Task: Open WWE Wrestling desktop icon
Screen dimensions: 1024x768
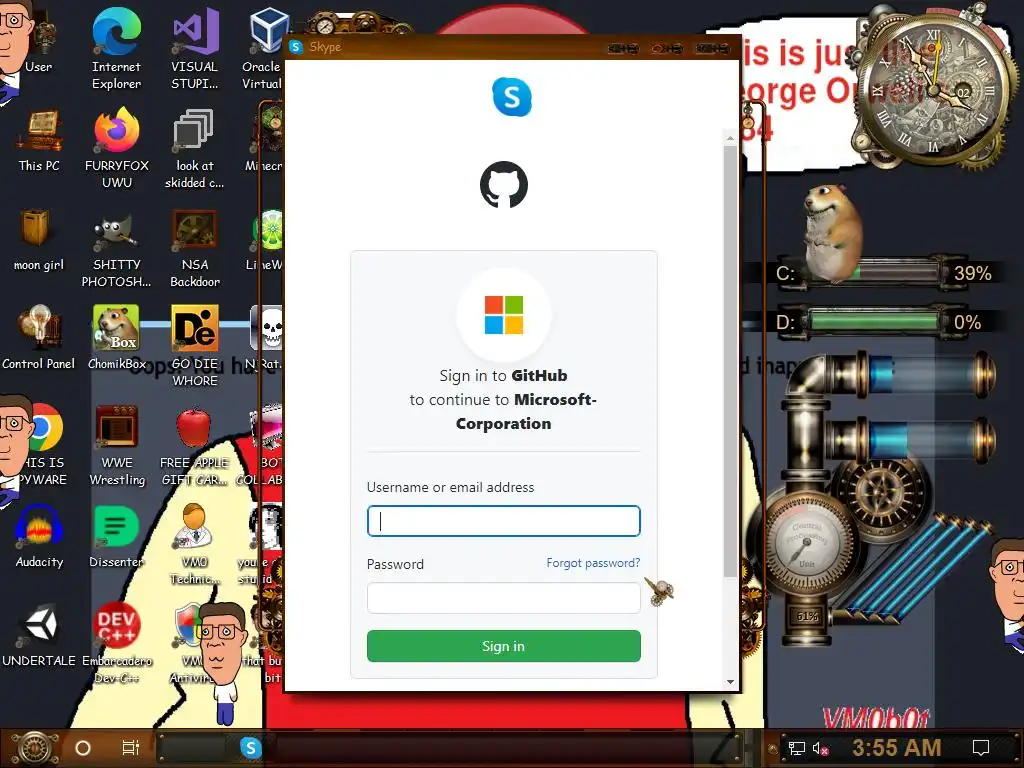Action: (116, 445)
